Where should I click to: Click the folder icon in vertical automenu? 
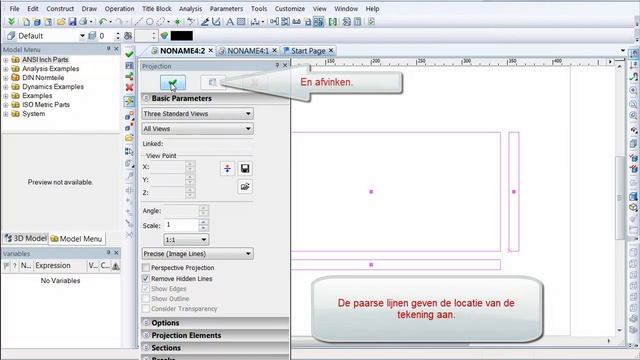129,138
